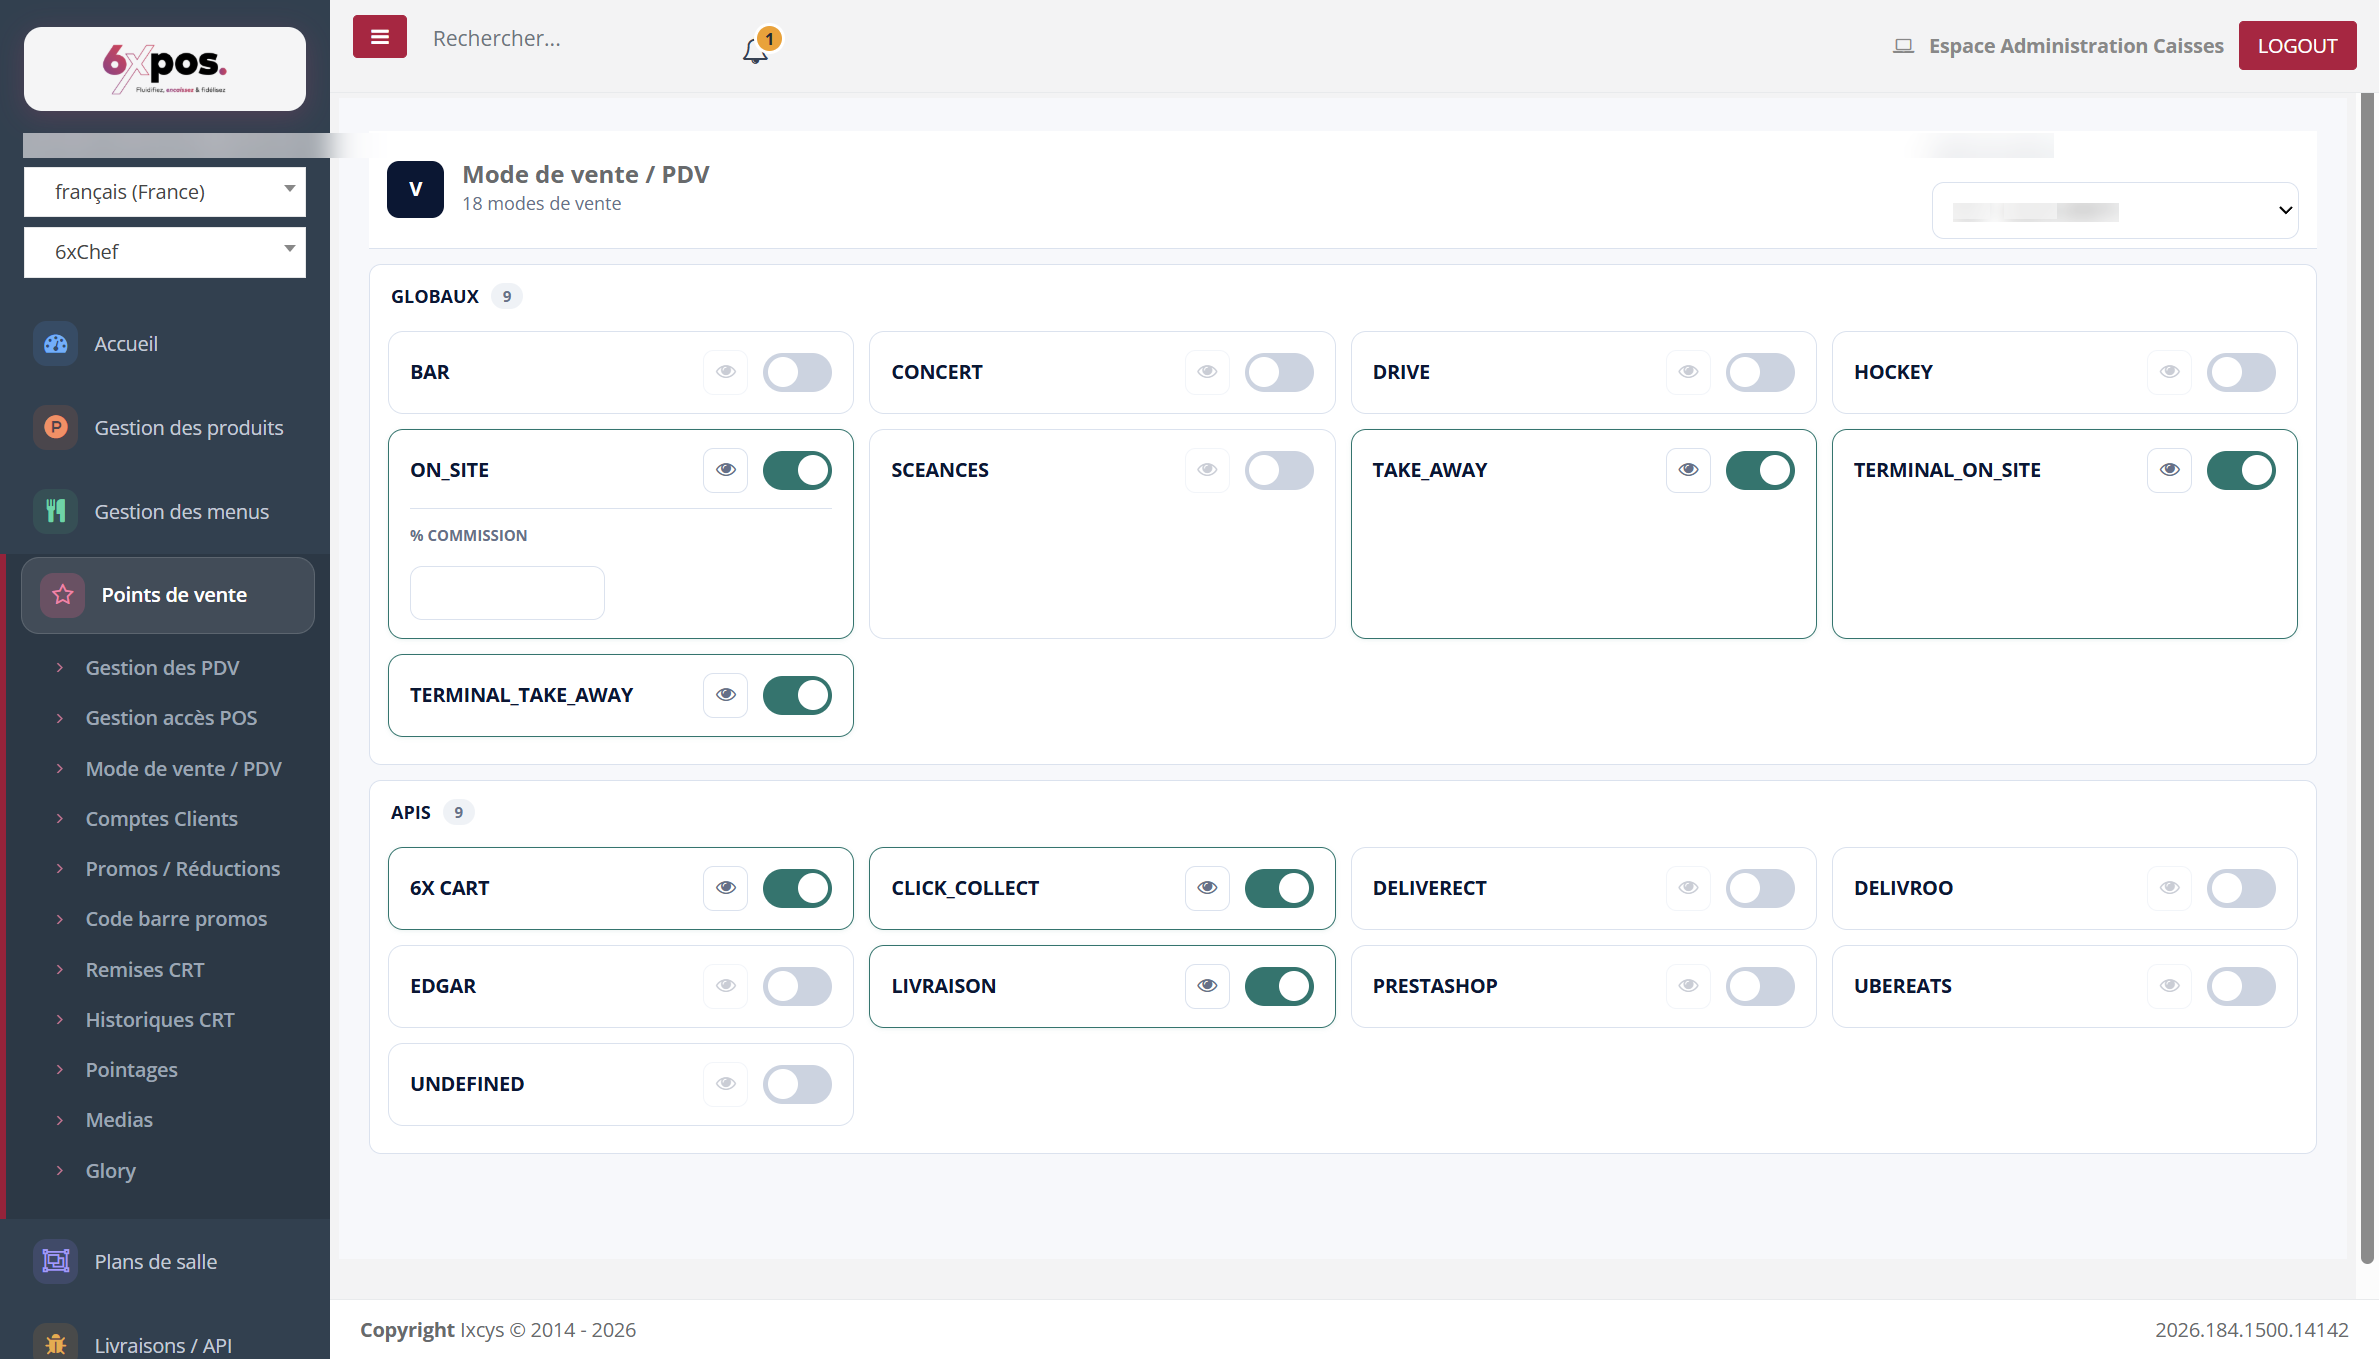Click the hamburger menu icon
This screenshot has height=1359, width=2379.
coord(379,37)
